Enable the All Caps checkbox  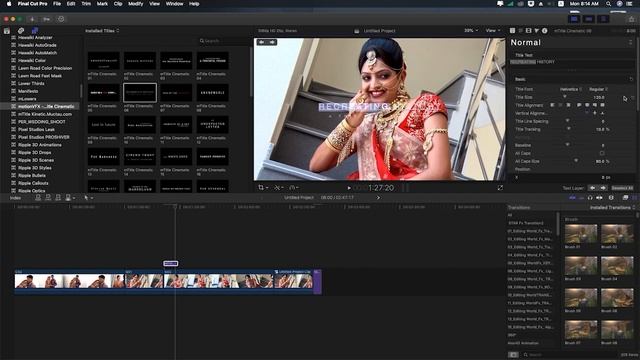(602, 153)
